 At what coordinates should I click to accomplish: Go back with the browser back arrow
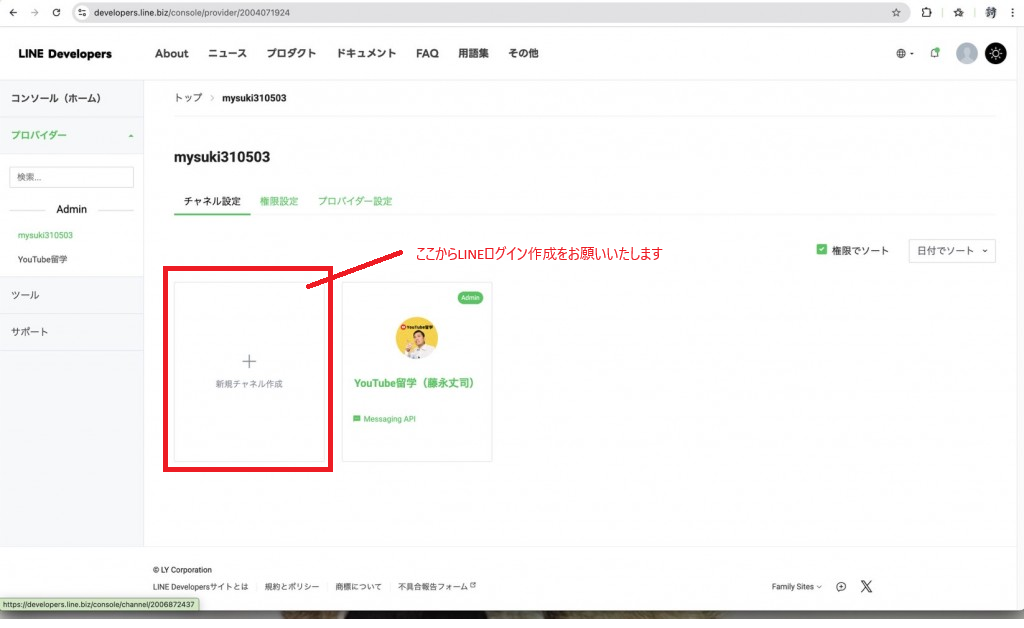click(x=13, y=12)
